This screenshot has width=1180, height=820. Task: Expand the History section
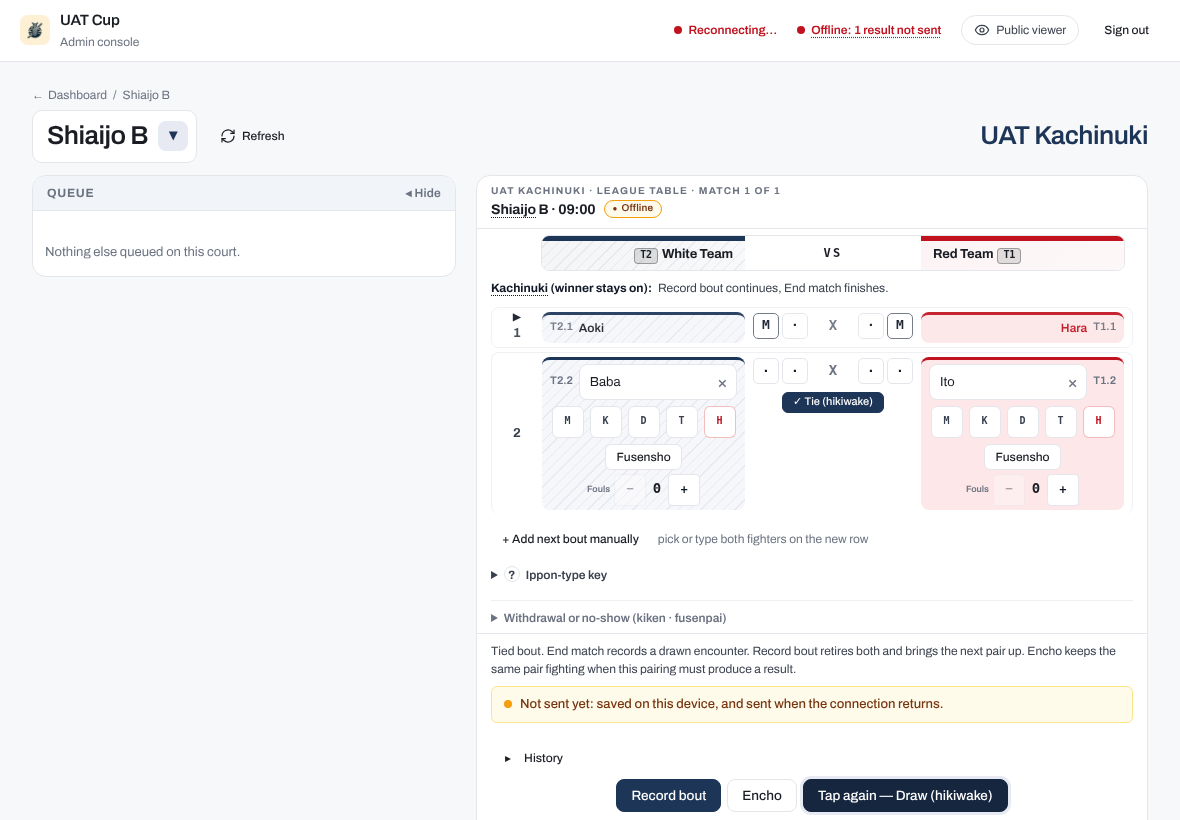coord(534,758)
